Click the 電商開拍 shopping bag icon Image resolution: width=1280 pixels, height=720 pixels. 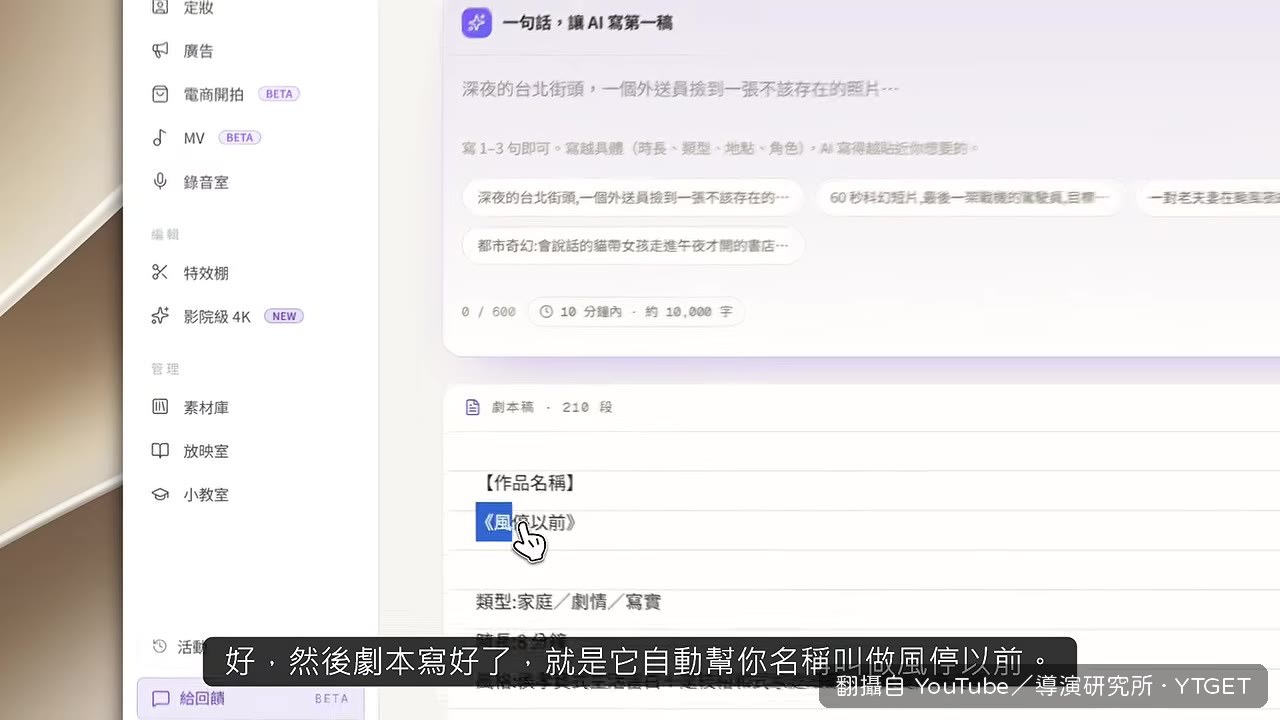pyautogui.click(x=160, y=94)
